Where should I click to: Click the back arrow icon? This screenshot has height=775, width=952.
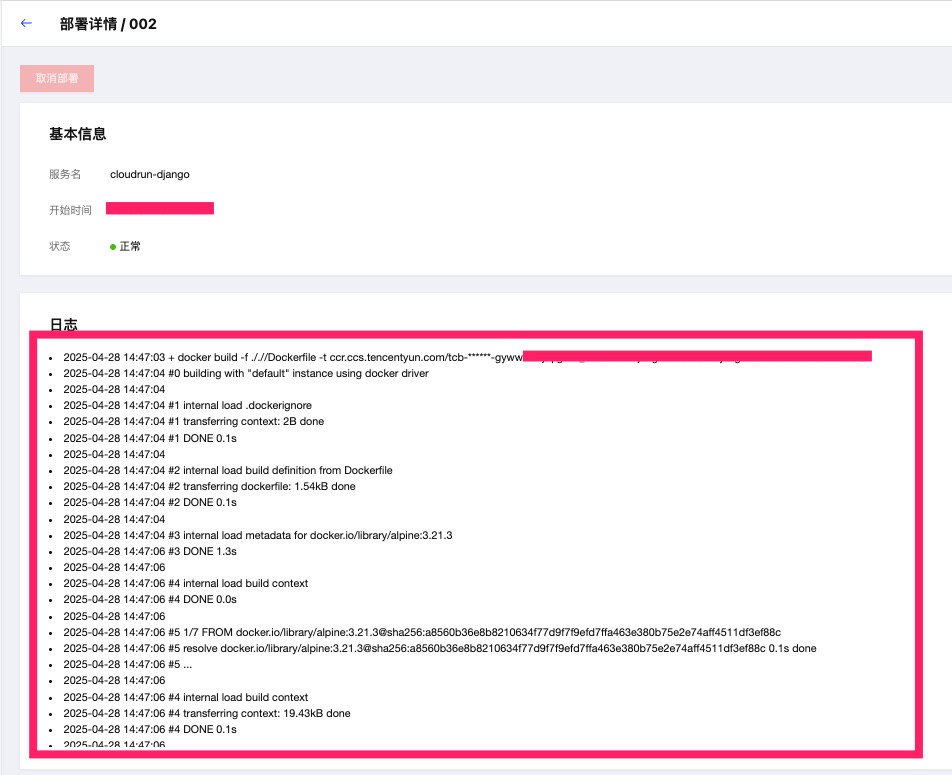point(26,23)
